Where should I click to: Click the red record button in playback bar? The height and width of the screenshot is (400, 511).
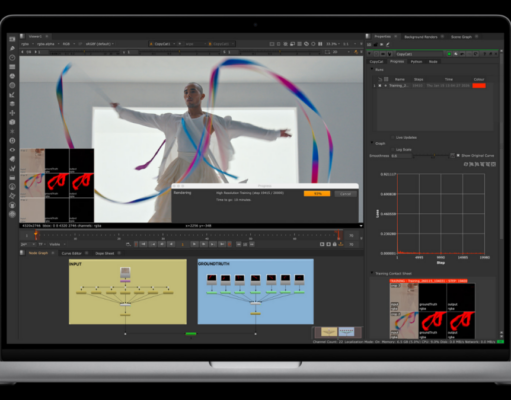coord(229,244)
